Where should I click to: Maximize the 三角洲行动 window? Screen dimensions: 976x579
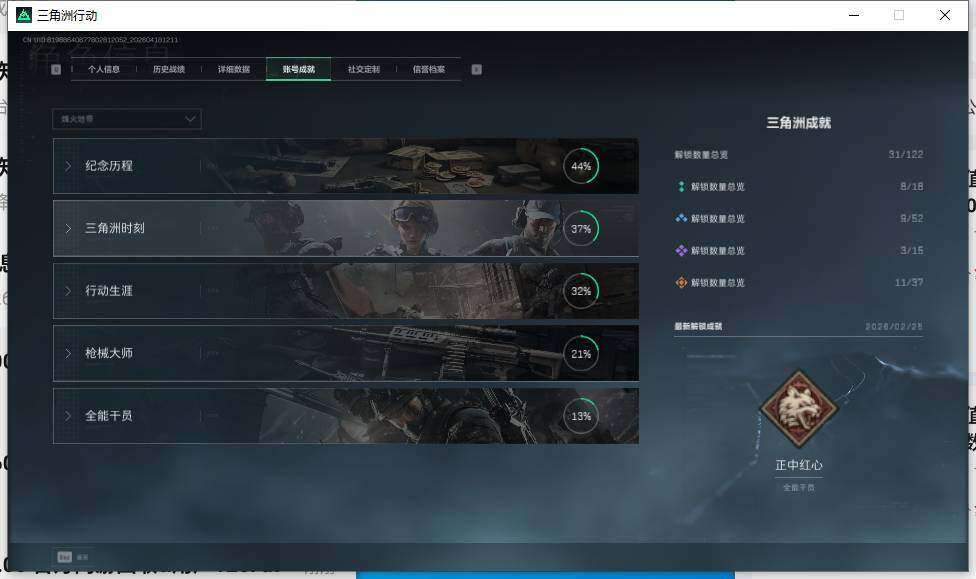[899, 15]
